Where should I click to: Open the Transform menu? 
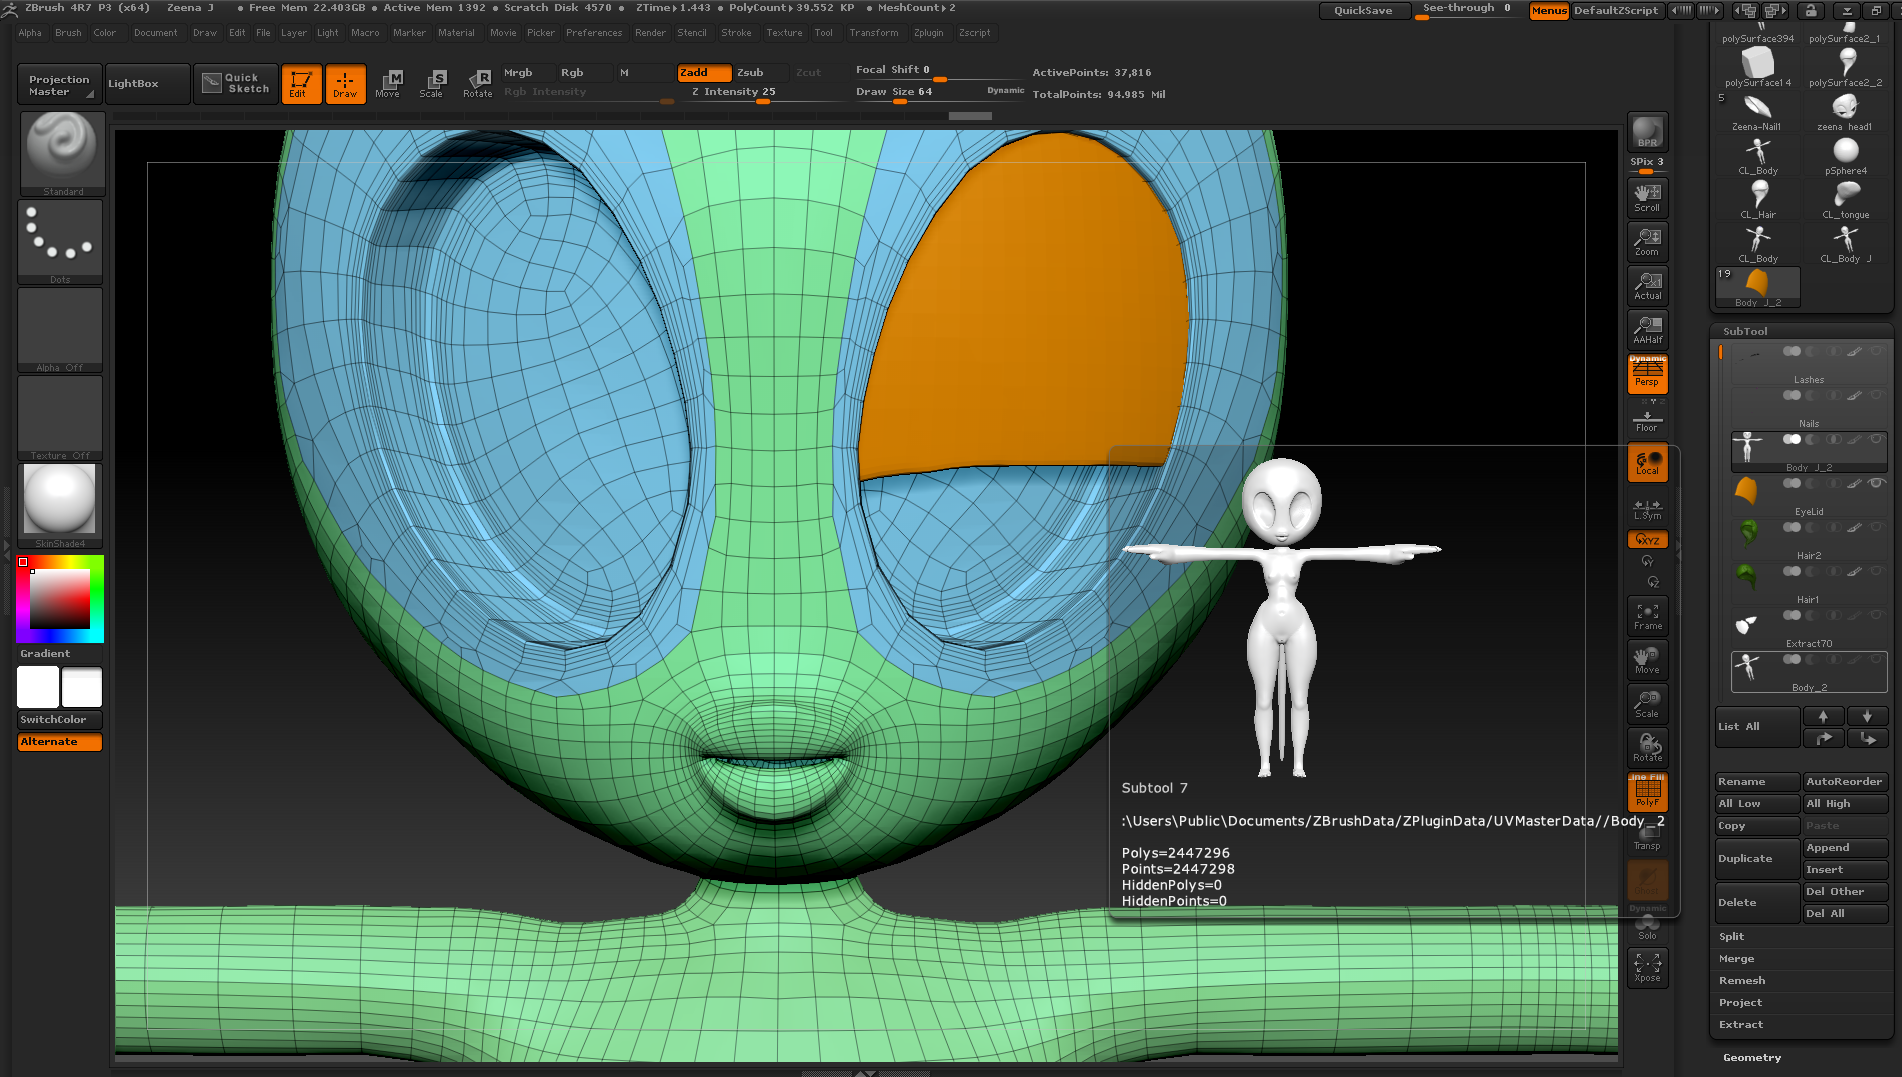tap(873, 33)
